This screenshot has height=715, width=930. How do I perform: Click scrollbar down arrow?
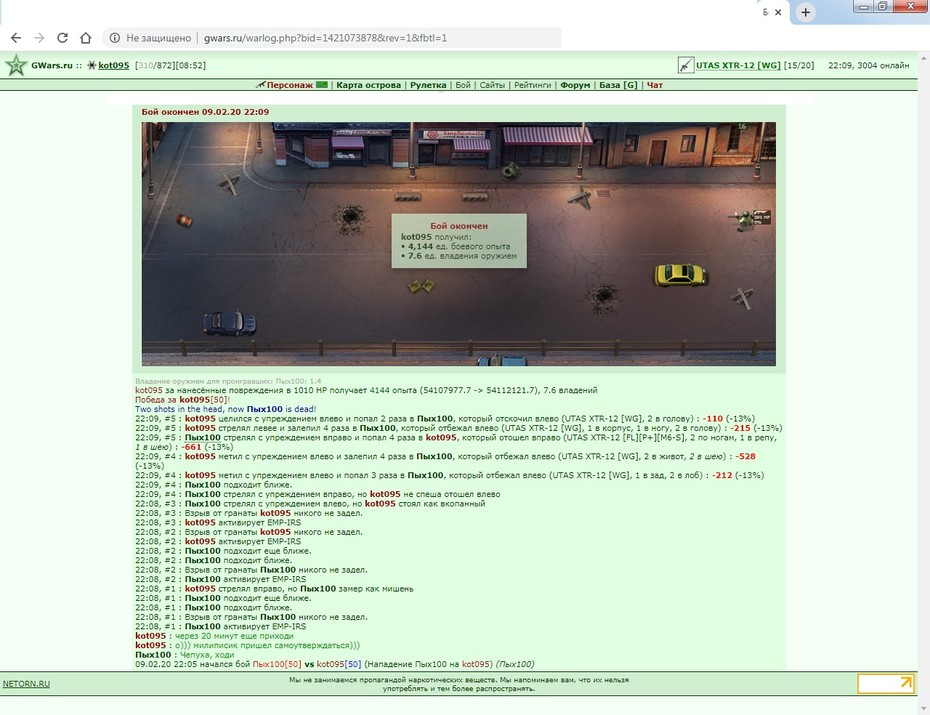[x=923, y=708]
